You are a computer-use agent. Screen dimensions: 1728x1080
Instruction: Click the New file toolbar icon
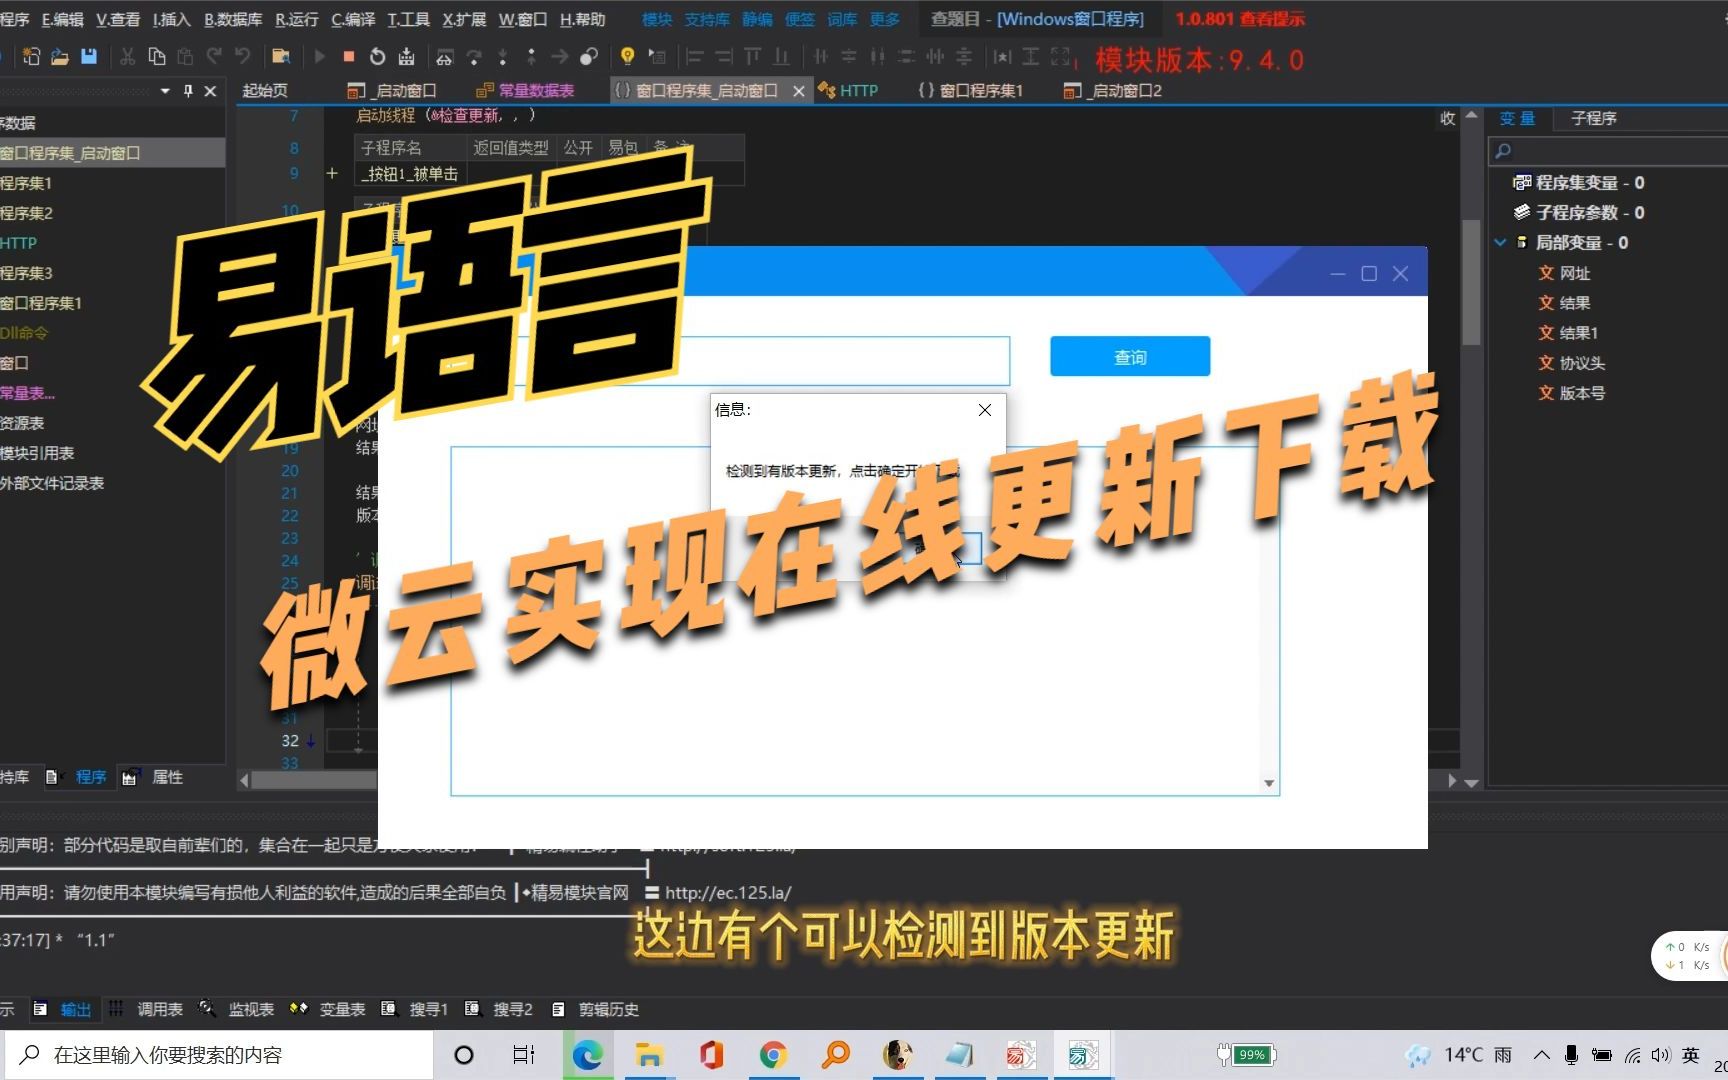31,57
